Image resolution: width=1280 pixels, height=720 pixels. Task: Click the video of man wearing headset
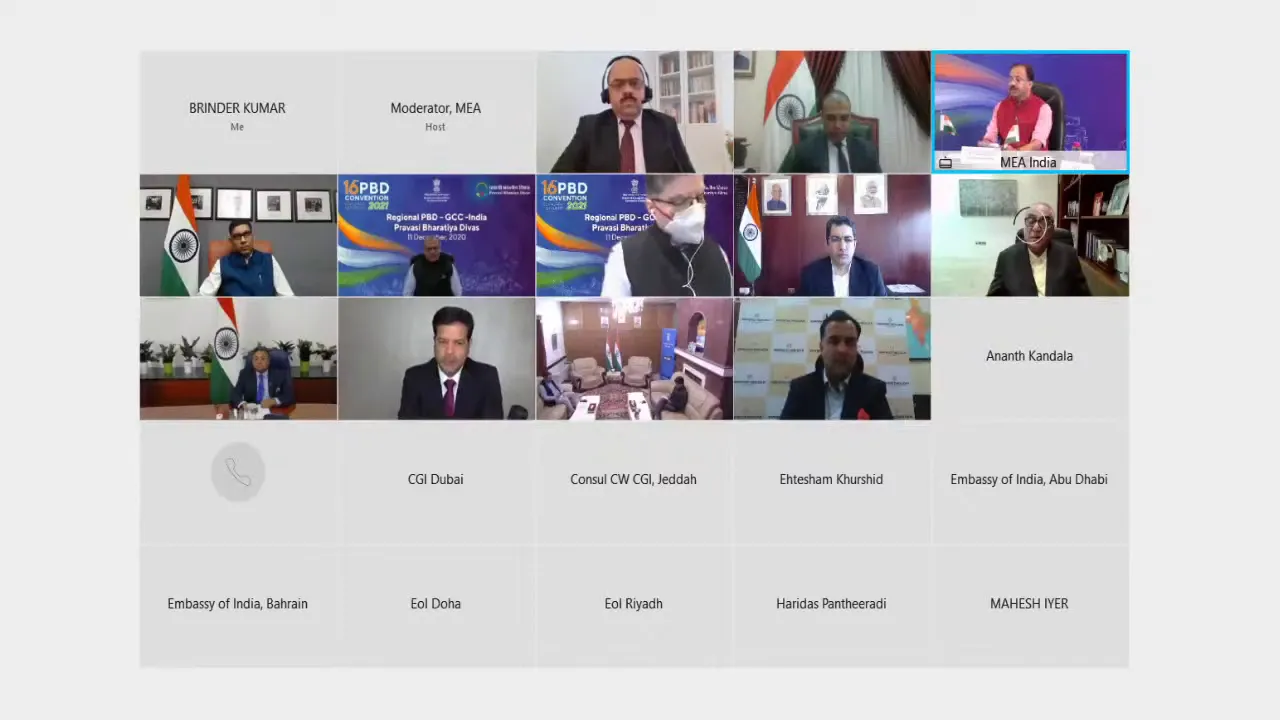(634, 112)
